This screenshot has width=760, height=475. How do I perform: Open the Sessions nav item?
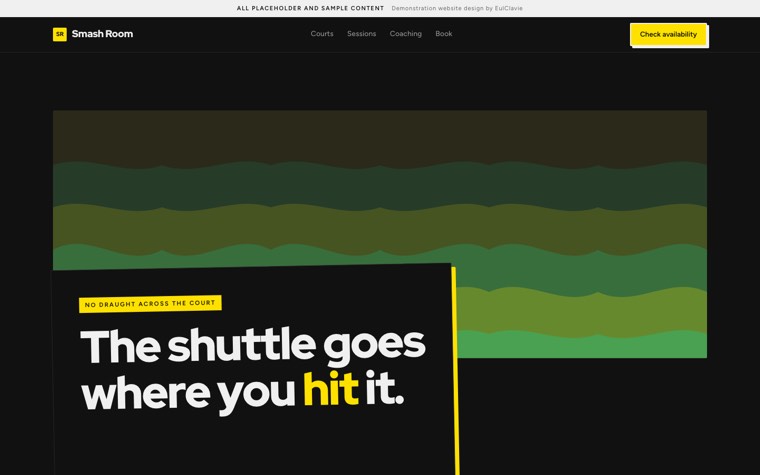(362, 34)
